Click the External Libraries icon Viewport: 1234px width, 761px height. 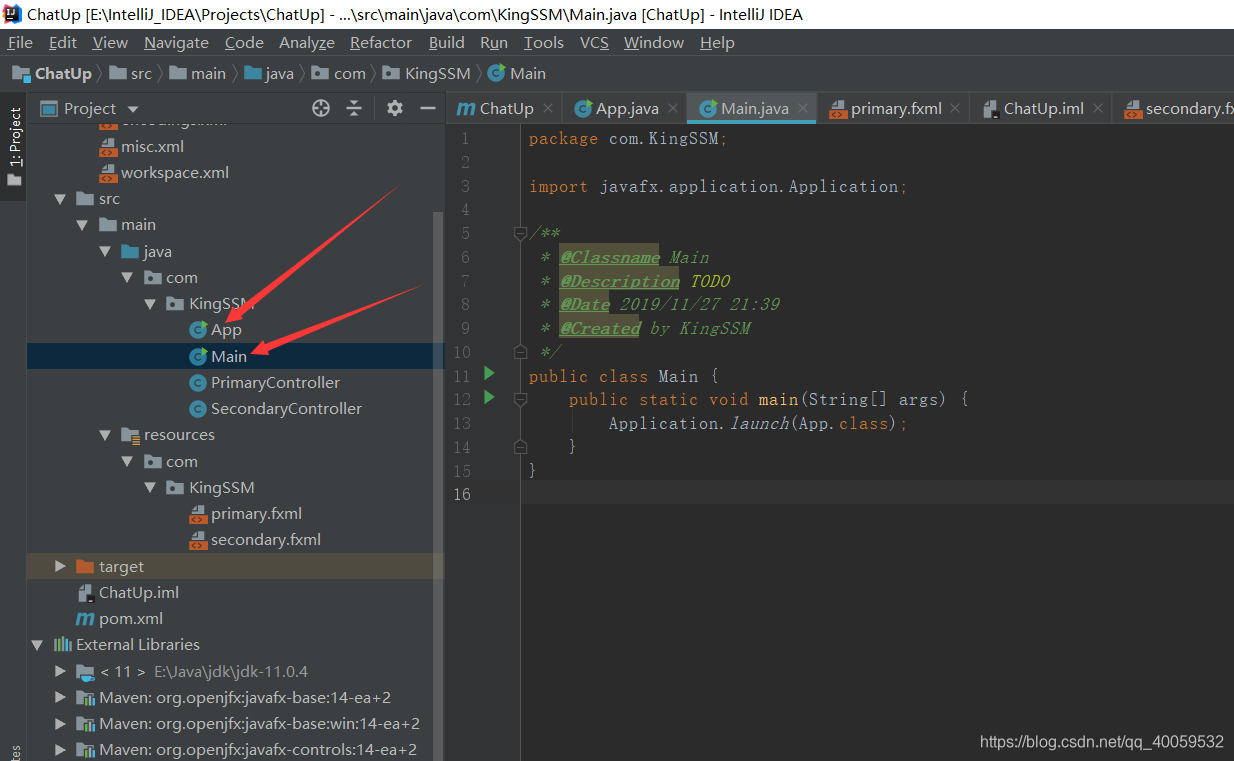coord(62,645)
